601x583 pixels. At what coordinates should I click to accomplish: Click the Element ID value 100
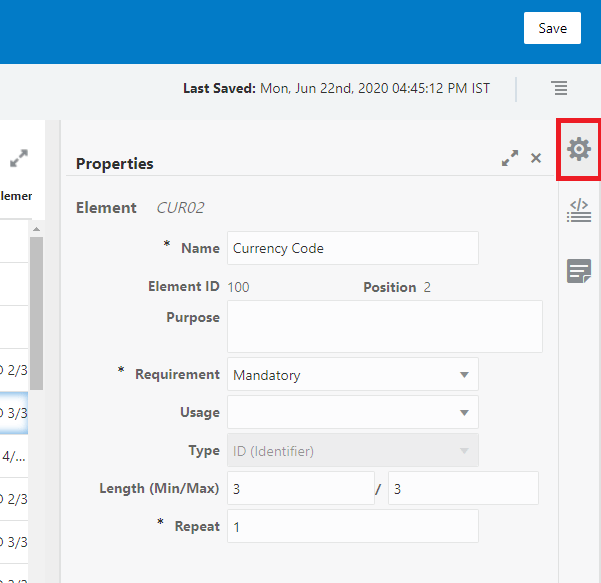[238, 287]
